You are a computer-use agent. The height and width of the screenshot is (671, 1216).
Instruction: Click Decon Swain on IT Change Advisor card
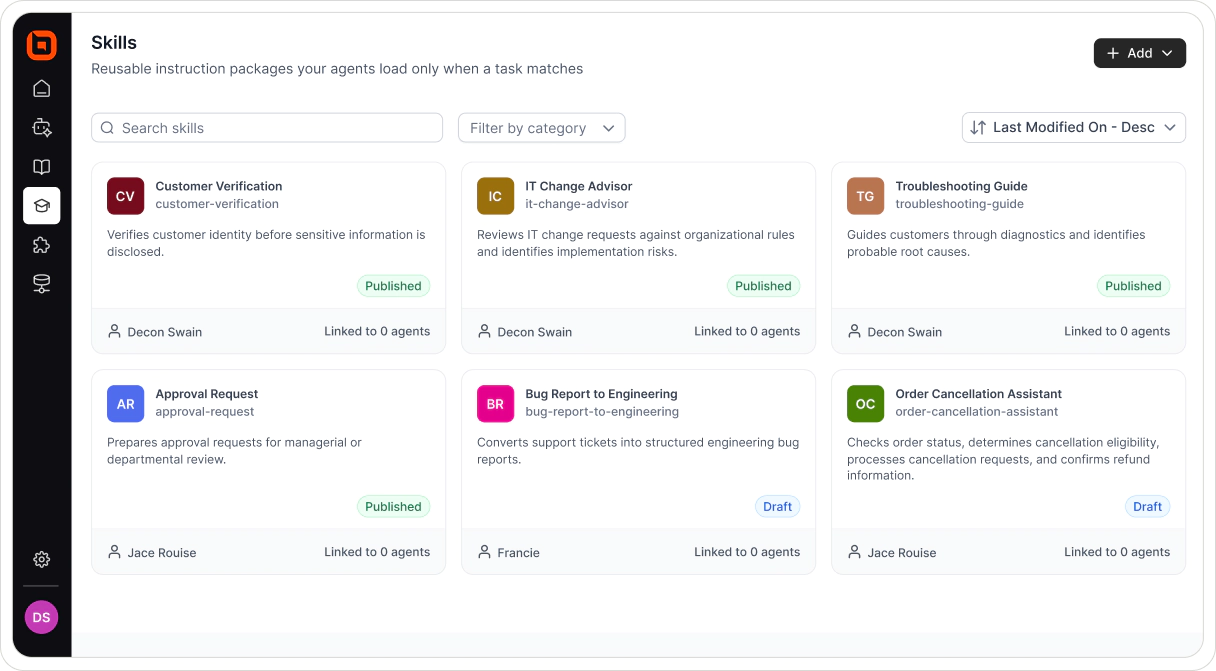click(x=535, y=332)
